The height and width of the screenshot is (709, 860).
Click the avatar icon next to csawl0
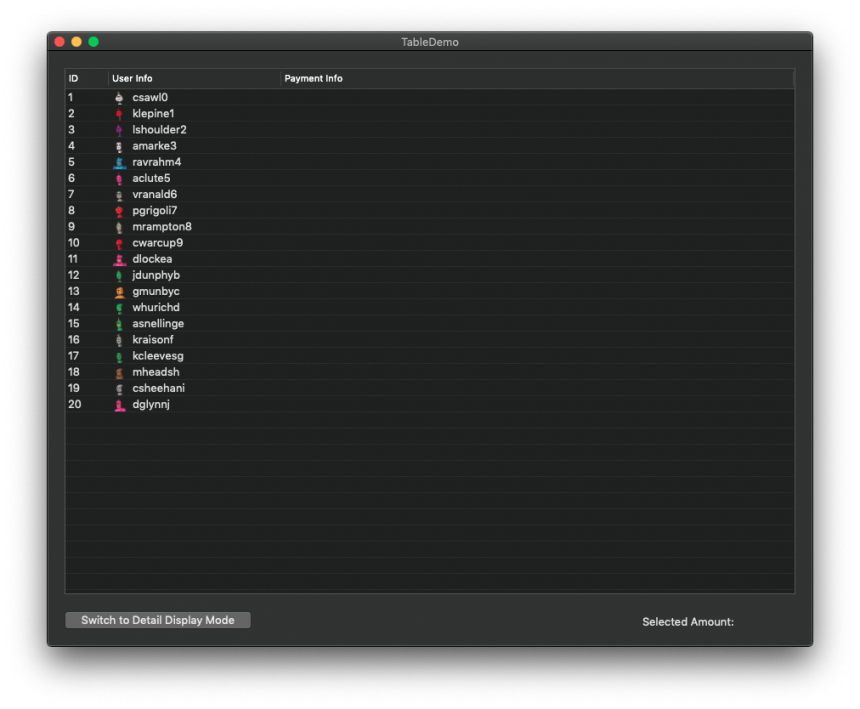120,97
